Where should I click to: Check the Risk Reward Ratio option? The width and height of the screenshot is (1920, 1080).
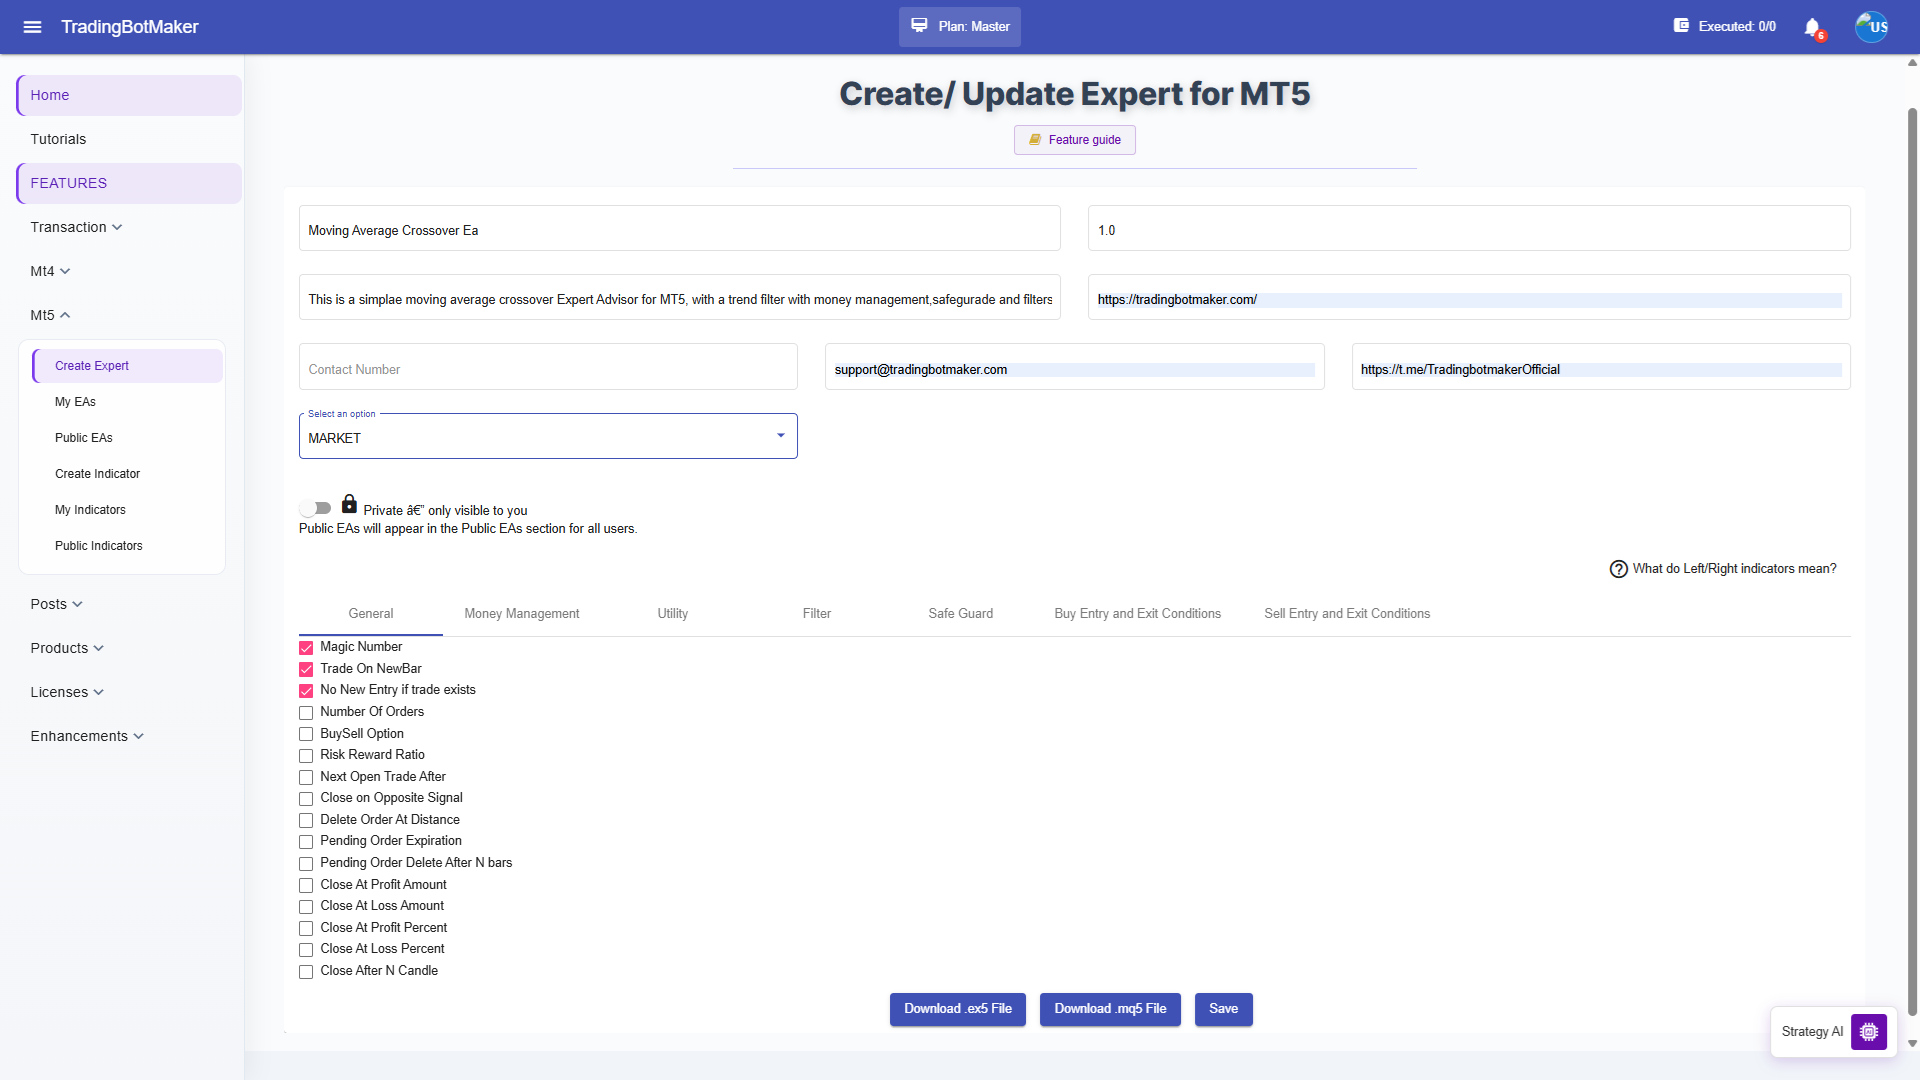tap(306, 756)
